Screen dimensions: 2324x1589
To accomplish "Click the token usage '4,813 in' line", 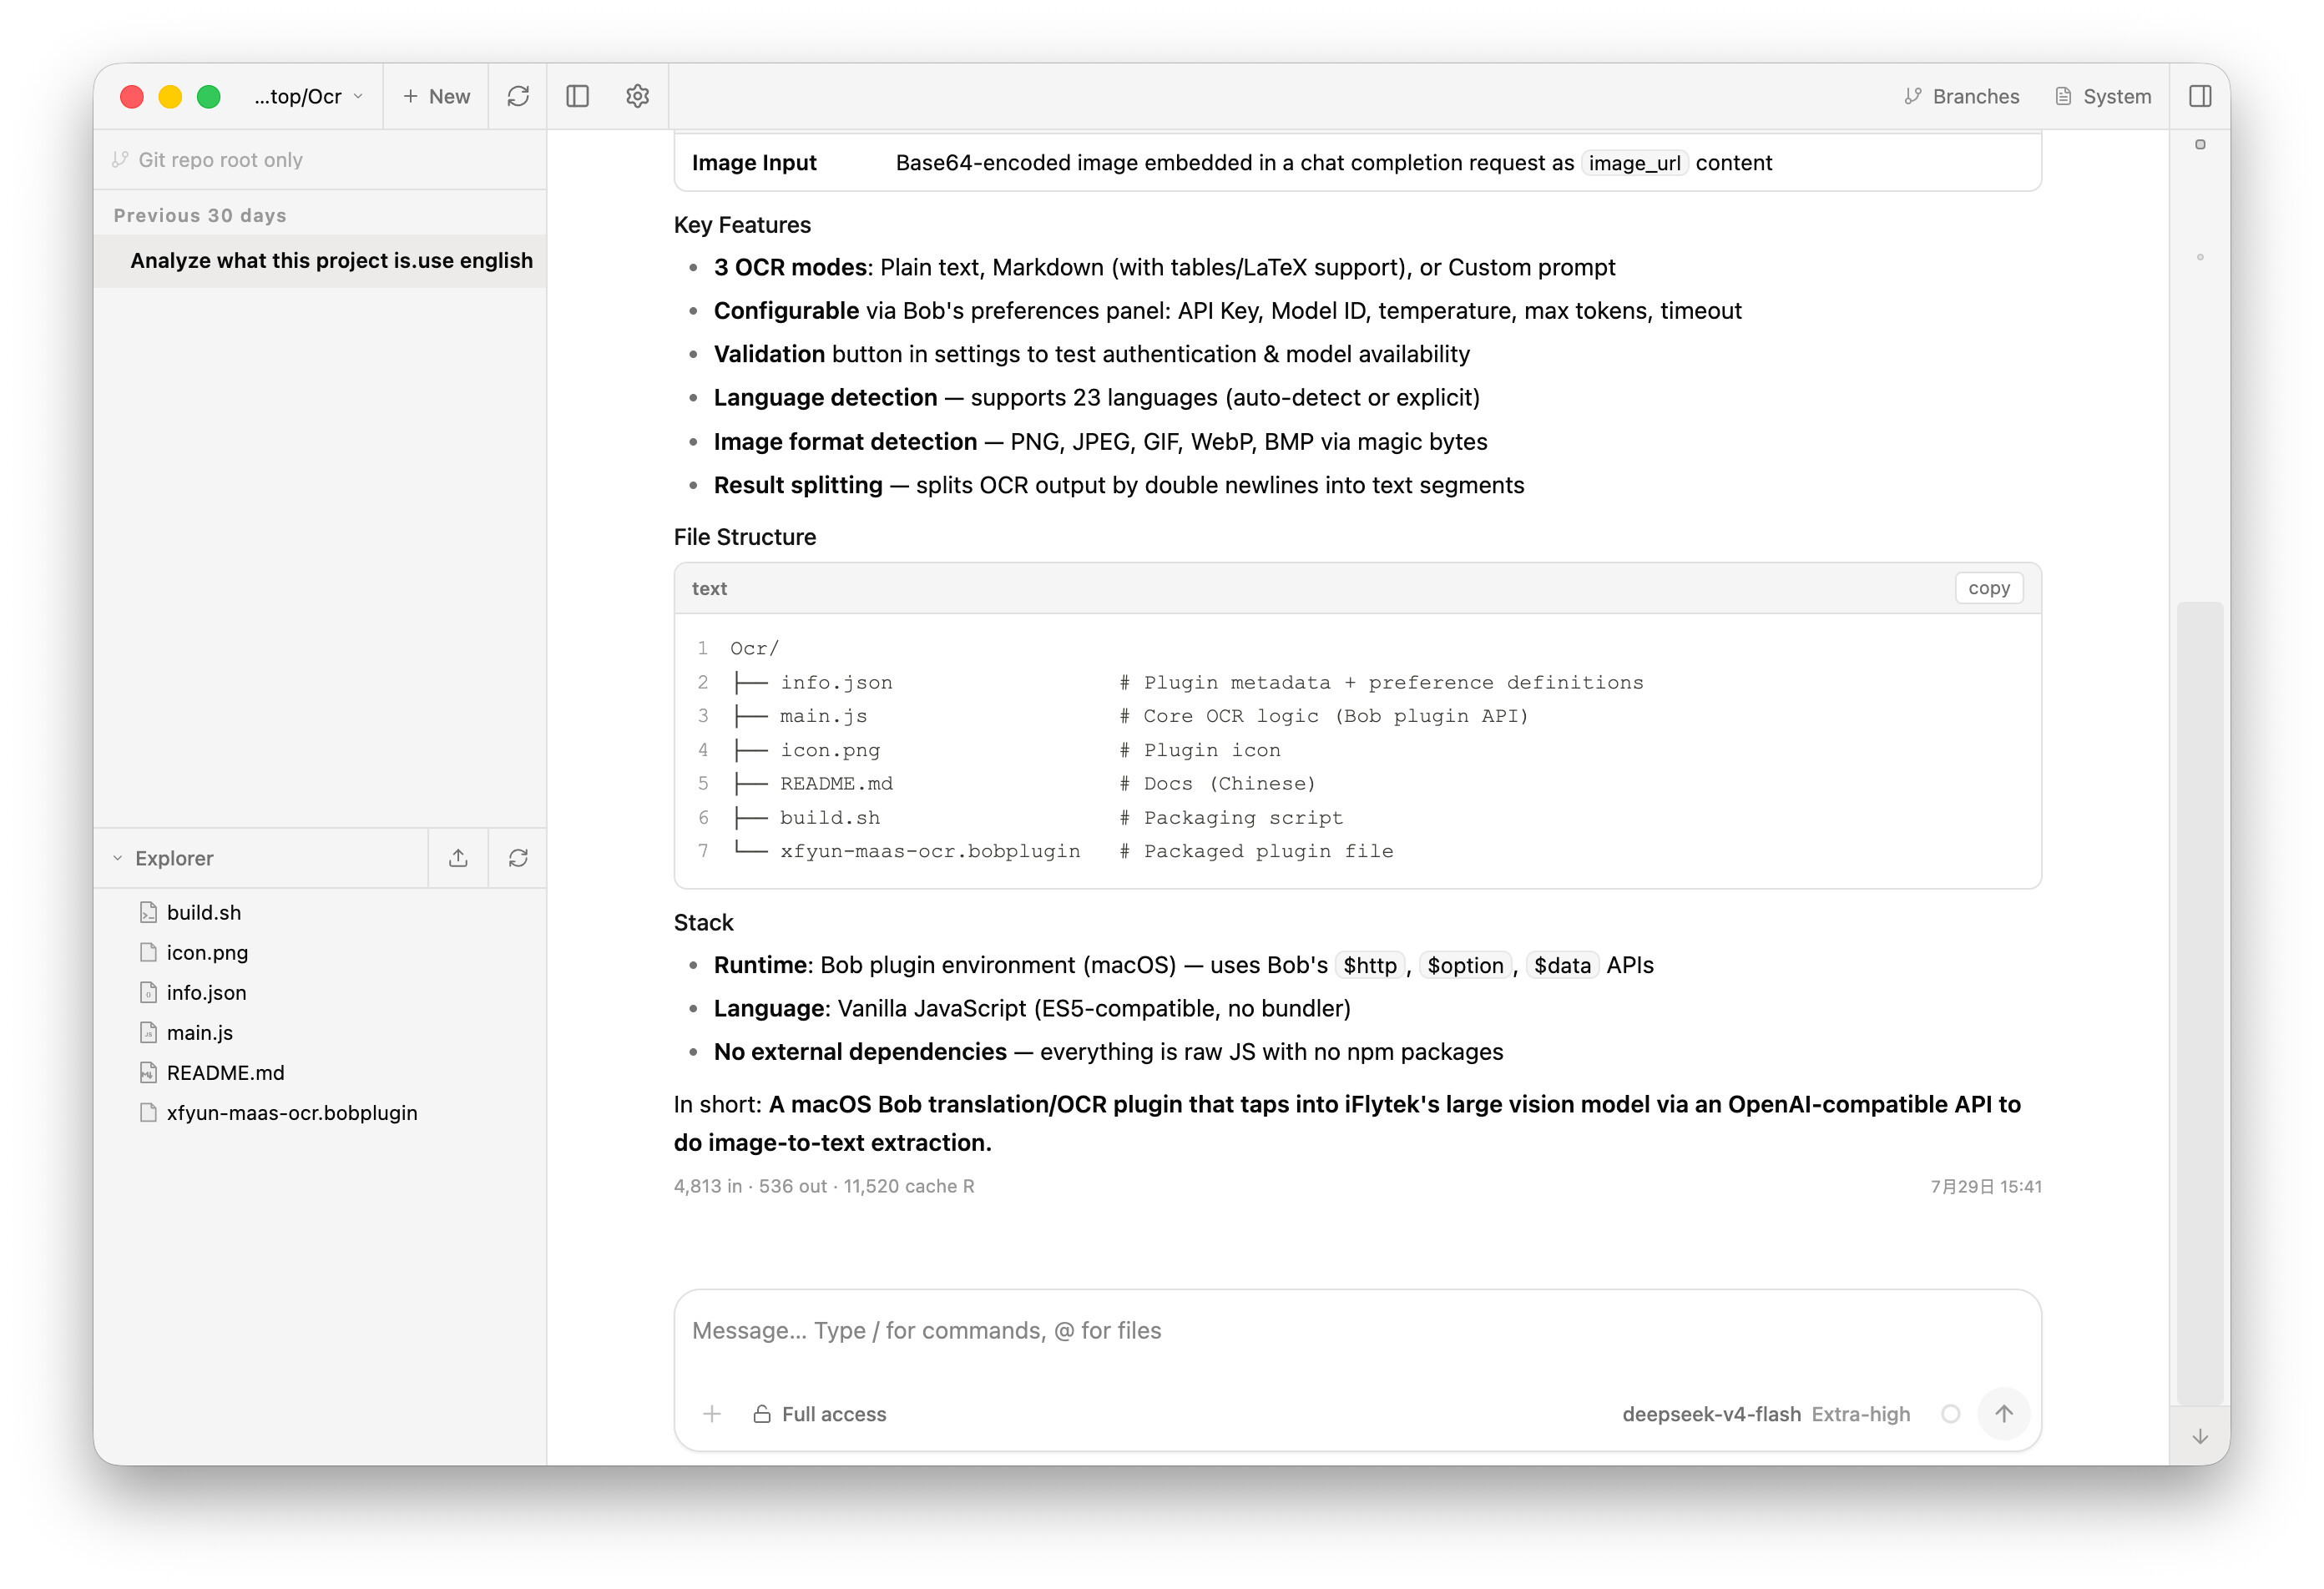I will point(824,1186).
